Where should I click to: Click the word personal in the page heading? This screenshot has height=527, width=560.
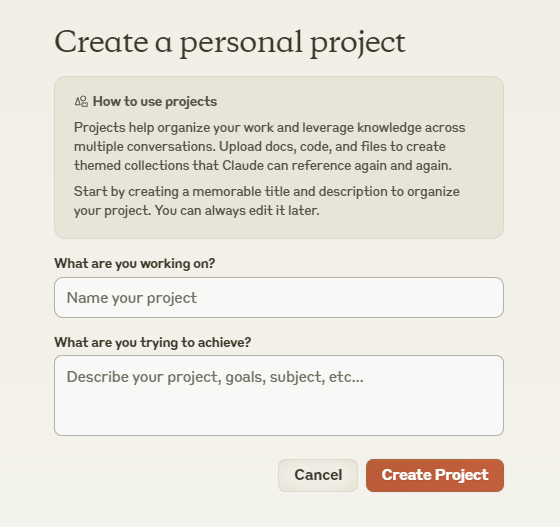tap(241, 45)
